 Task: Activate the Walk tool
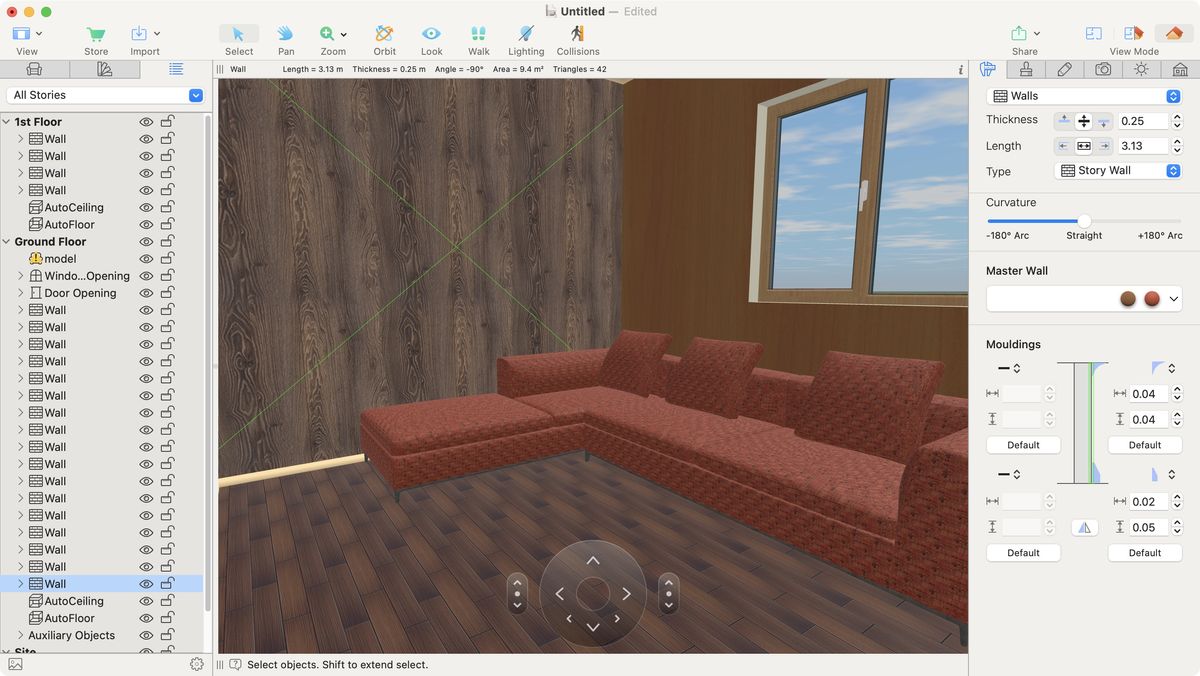pyautogui.click(x=478, y=38)
